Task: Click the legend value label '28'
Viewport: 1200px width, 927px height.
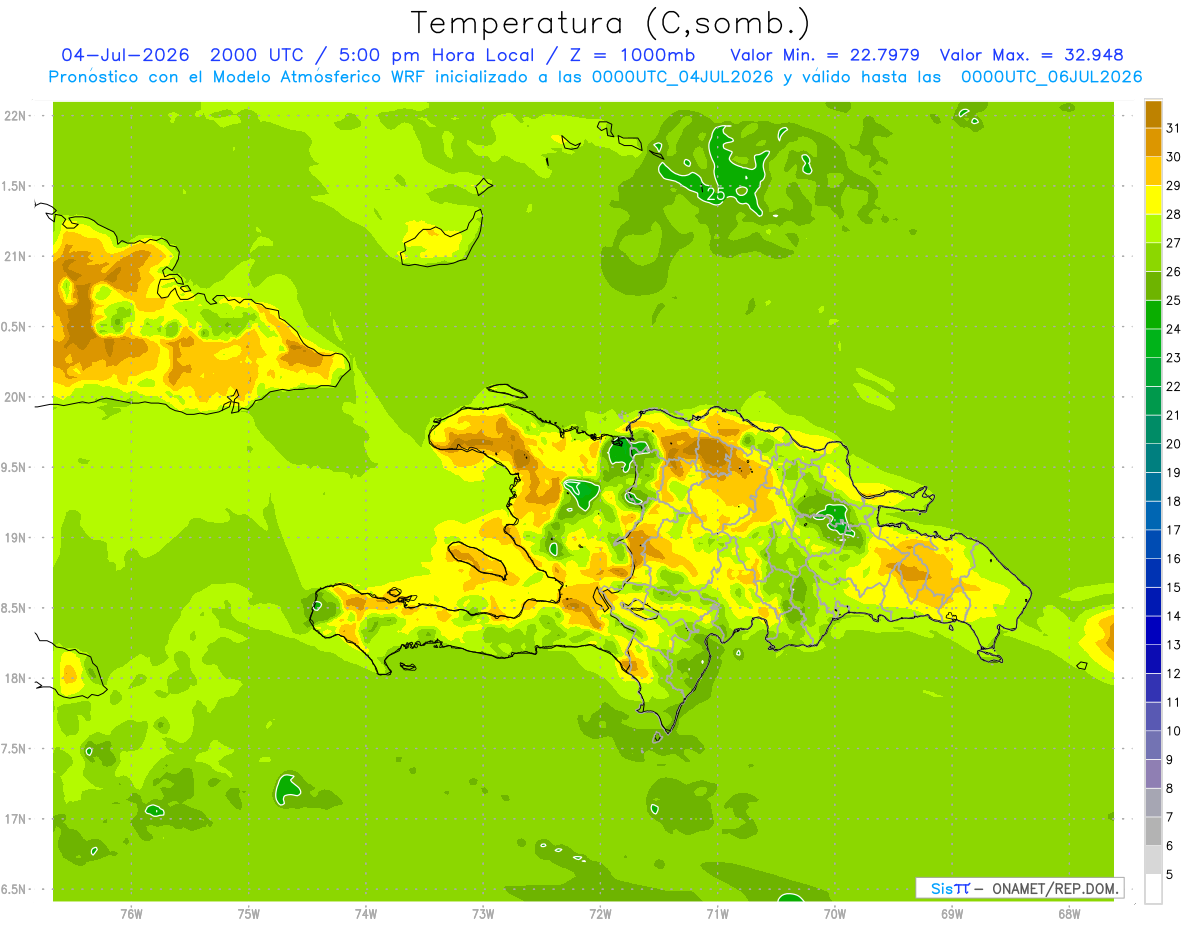Action: click(1173, 214)
